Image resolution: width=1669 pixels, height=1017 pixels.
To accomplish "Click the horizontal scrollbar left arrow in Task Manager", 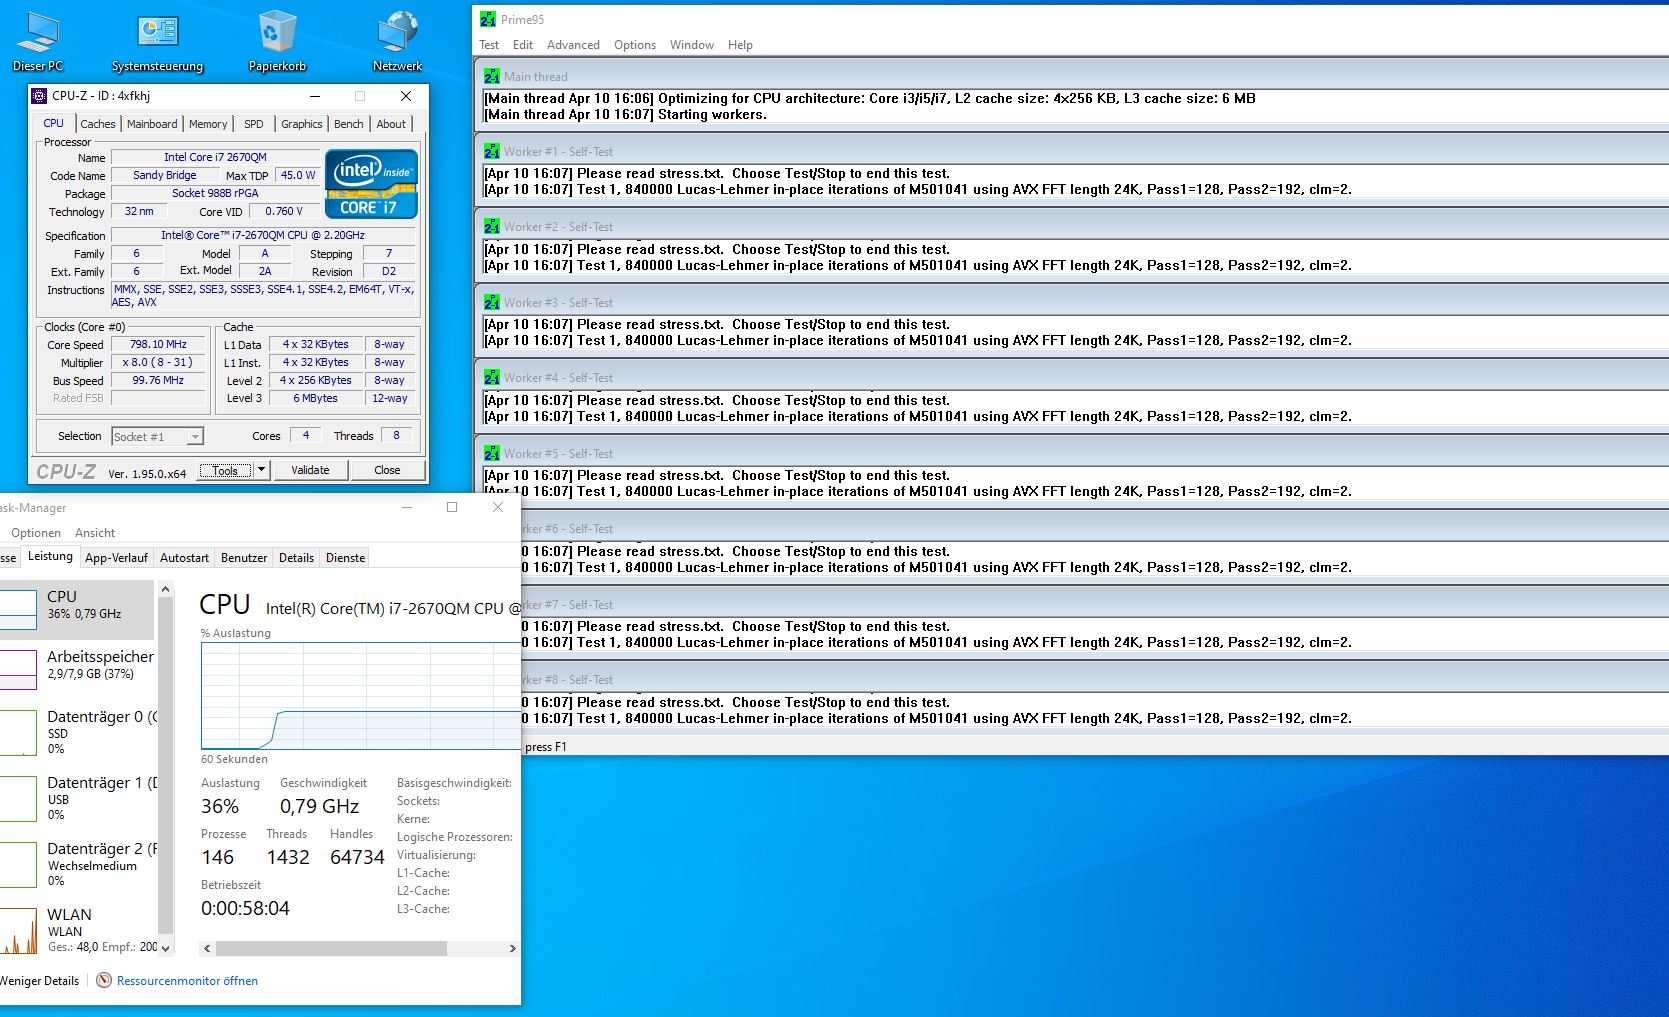I will [x=207, y=948].
